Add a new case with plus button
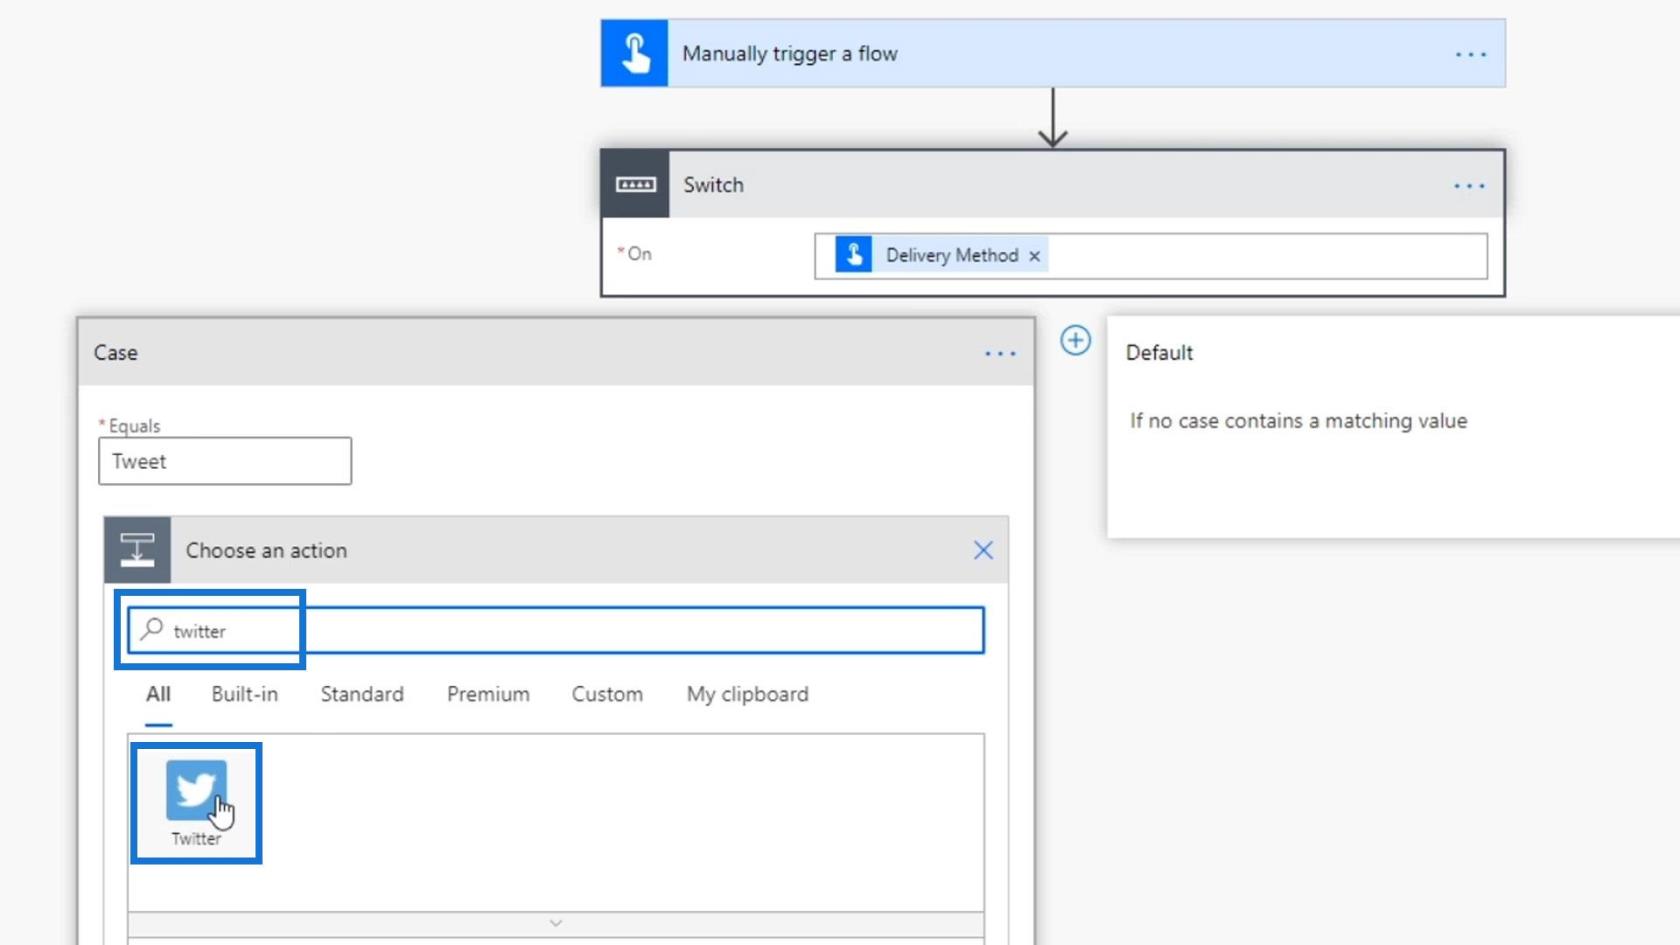The width and height of the screenshot is (1680, 945). [x=1075, y=340]
